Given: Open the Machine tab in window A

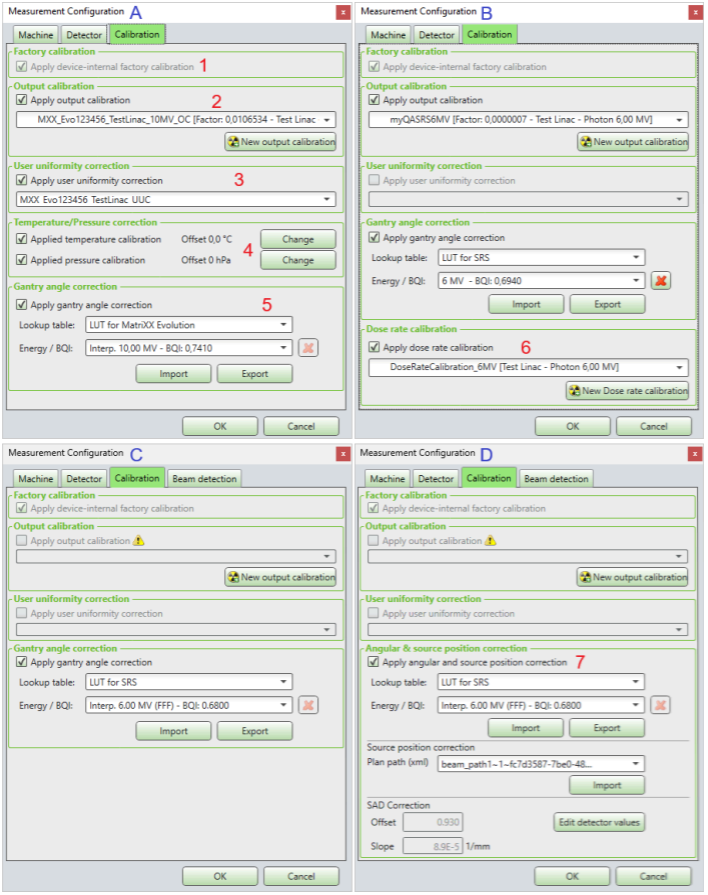Looking at the screenshot, I should pos(36,35).
